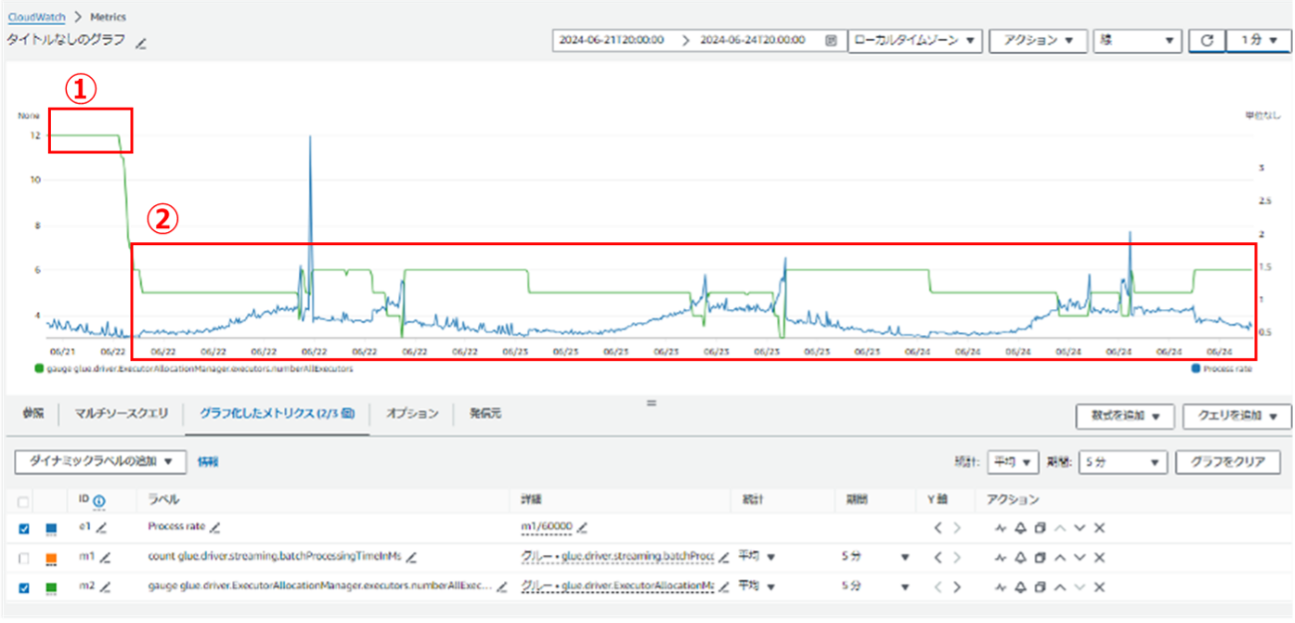This screenshot has height=623, width=1295.
Task: Edit the Process rate label with pencil icon
Action: (x=215, y=527)
